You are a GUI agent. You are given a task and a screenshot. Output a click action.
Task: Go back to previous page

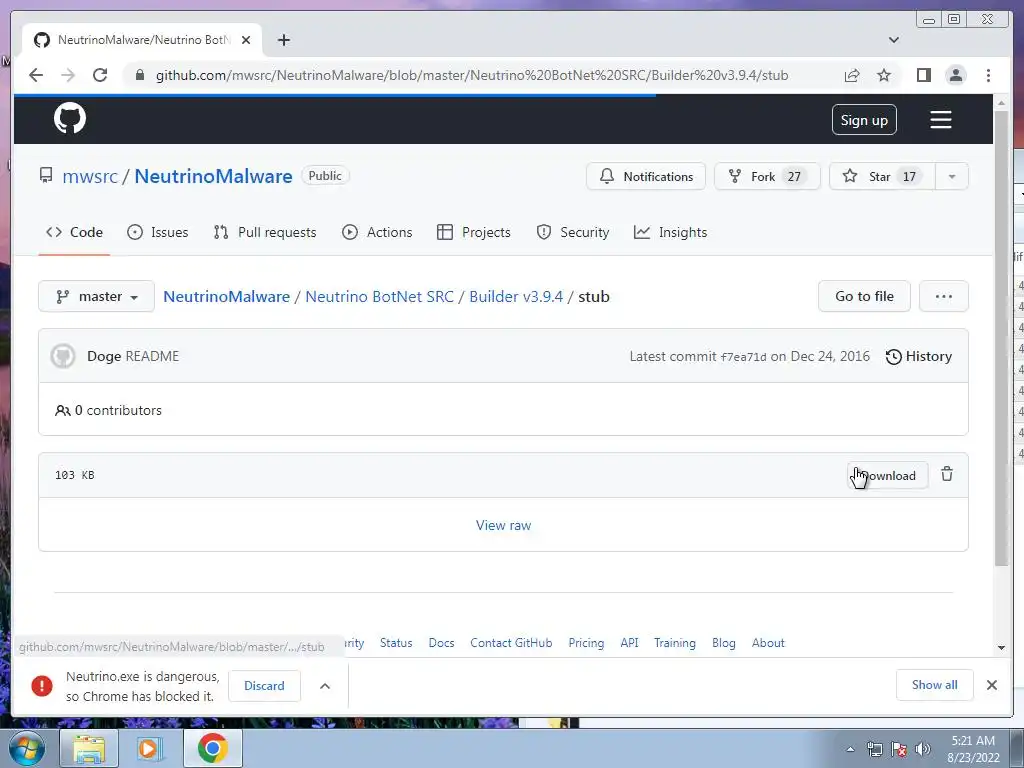(x=36, y=75)
